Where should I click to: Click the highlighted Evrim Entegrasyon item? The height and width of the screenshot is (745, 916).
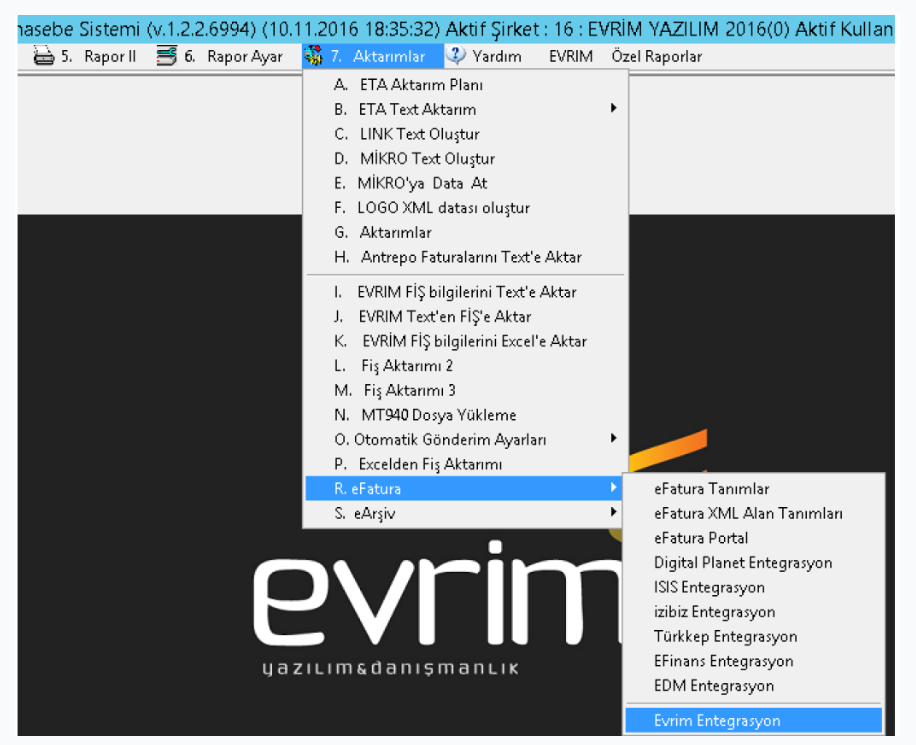(754, 720)
